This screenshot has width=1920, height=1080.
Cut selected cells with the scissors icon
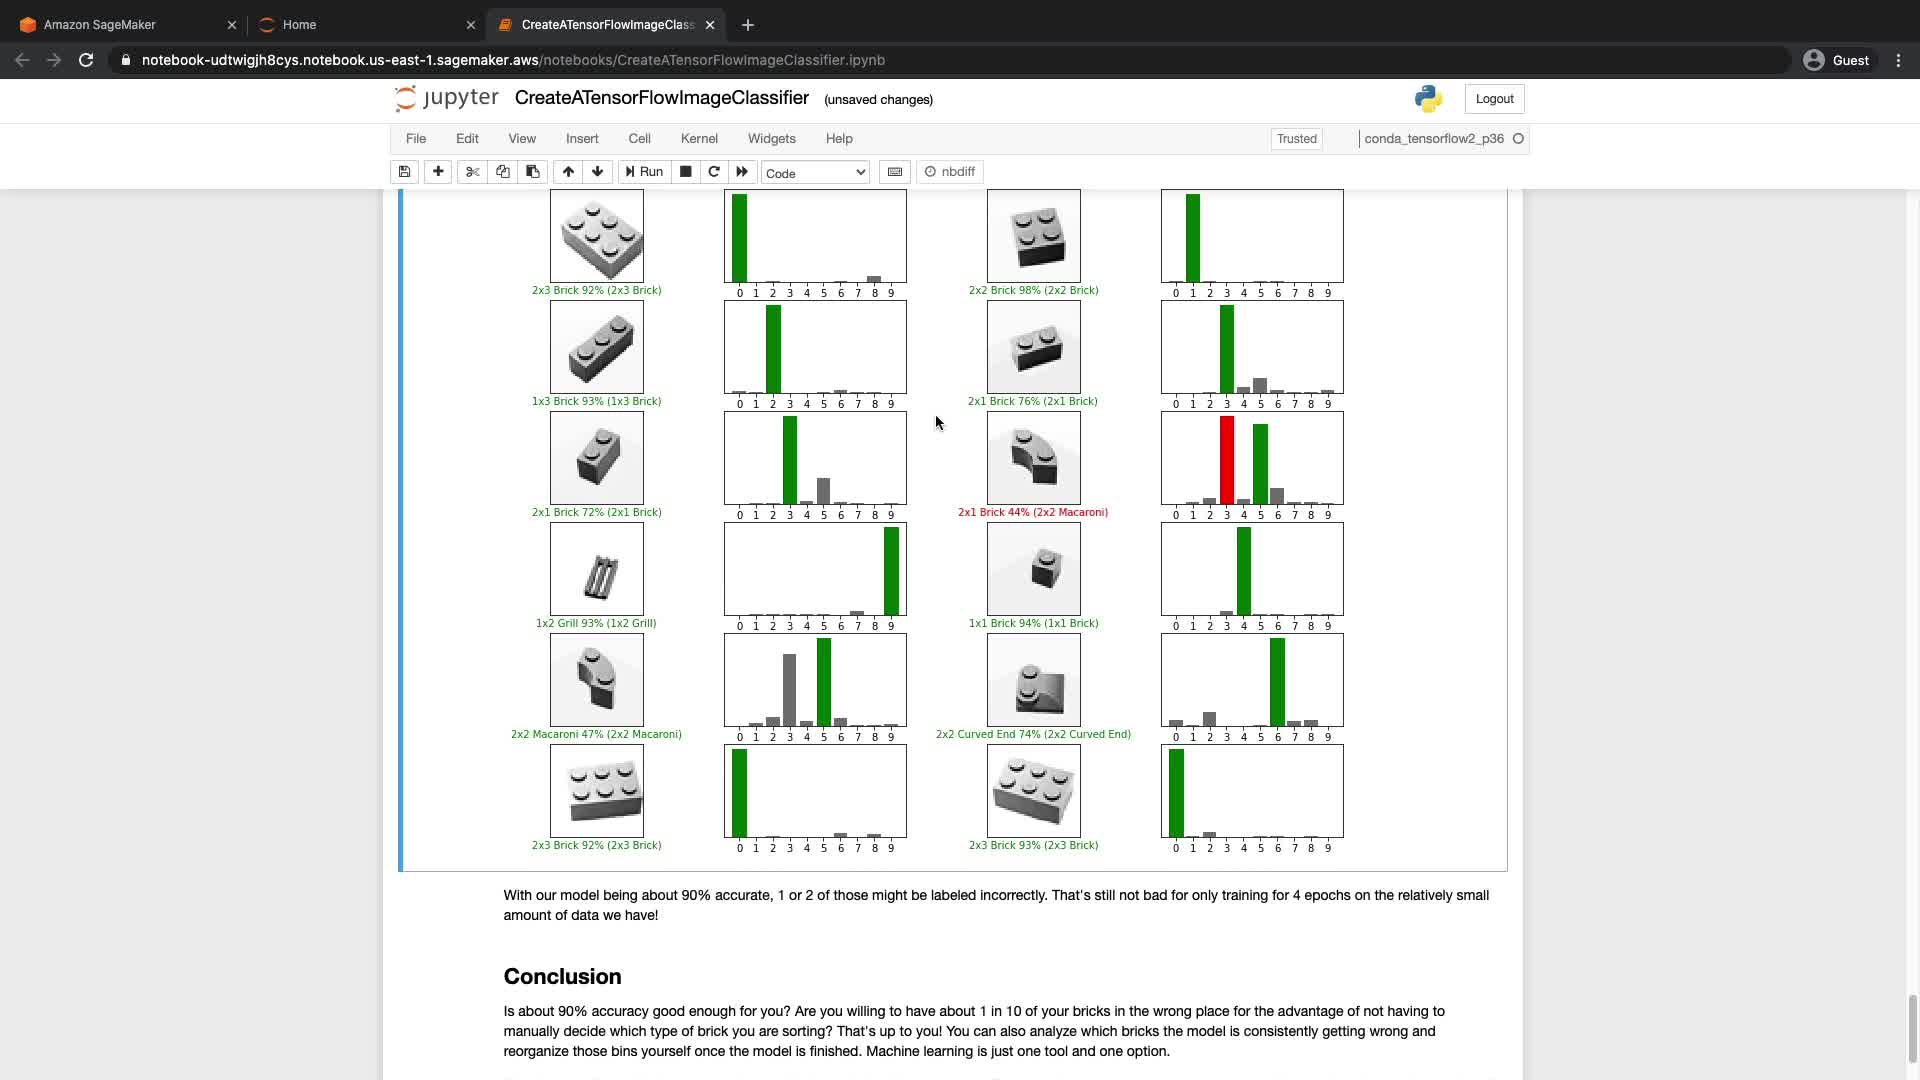pyautogui.click(x=473, y=172)
